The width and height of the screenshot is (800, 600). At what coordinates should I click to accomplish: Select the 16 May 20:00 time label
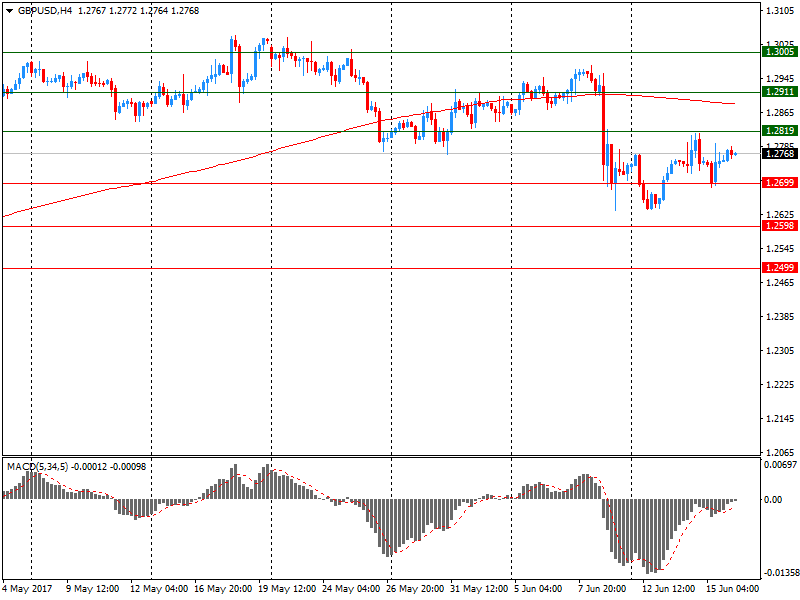click(223, 589)
